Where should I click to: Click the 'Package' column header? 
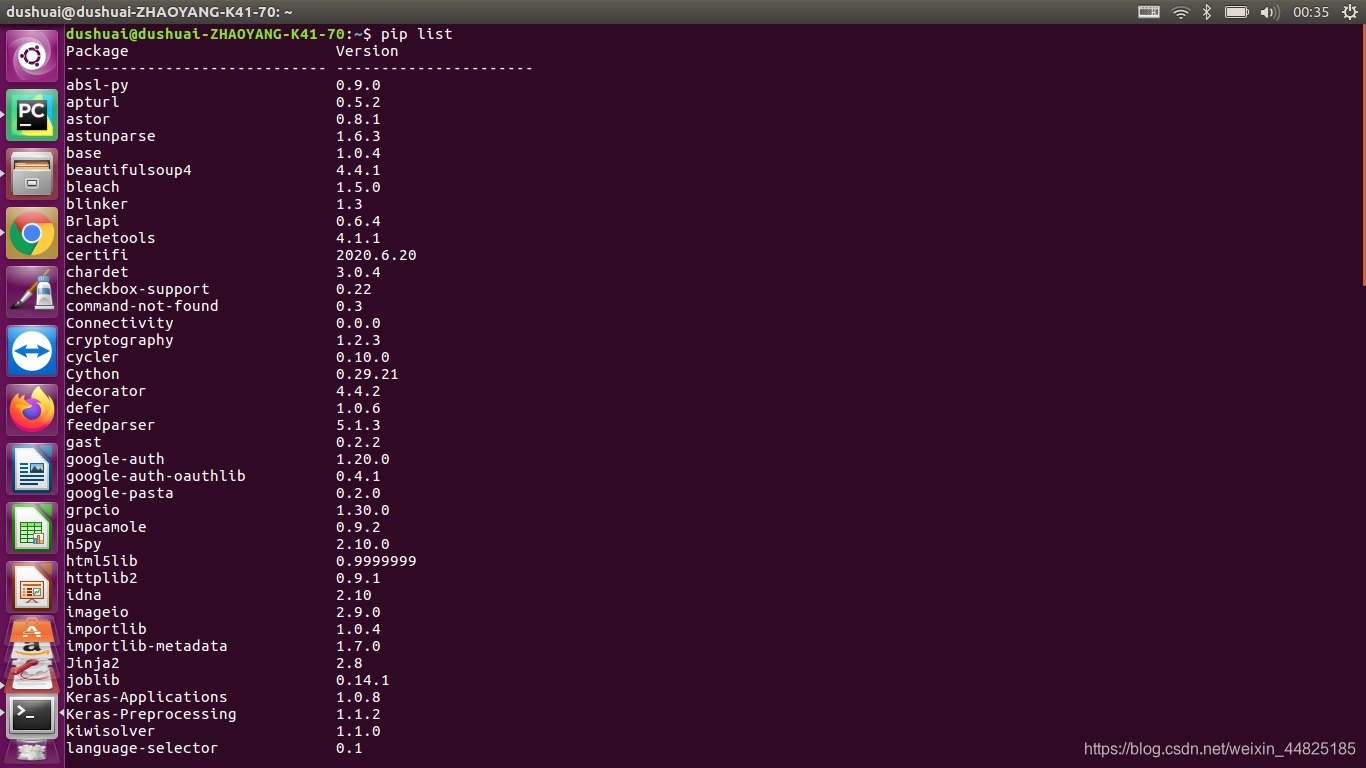point(97,51)
